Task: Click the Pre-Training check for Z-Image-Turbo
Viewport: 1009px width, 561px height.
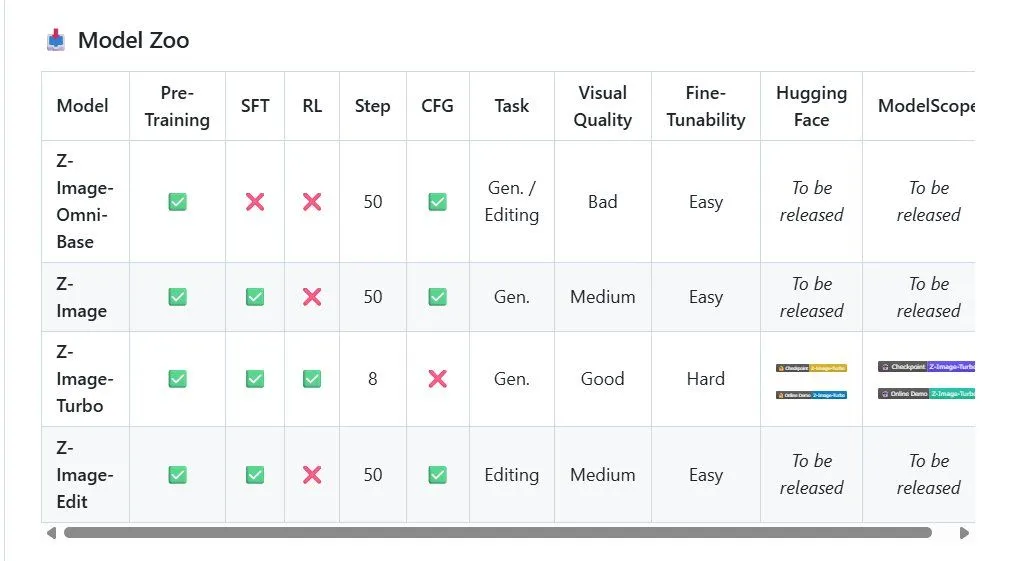Action: point(177,379)
